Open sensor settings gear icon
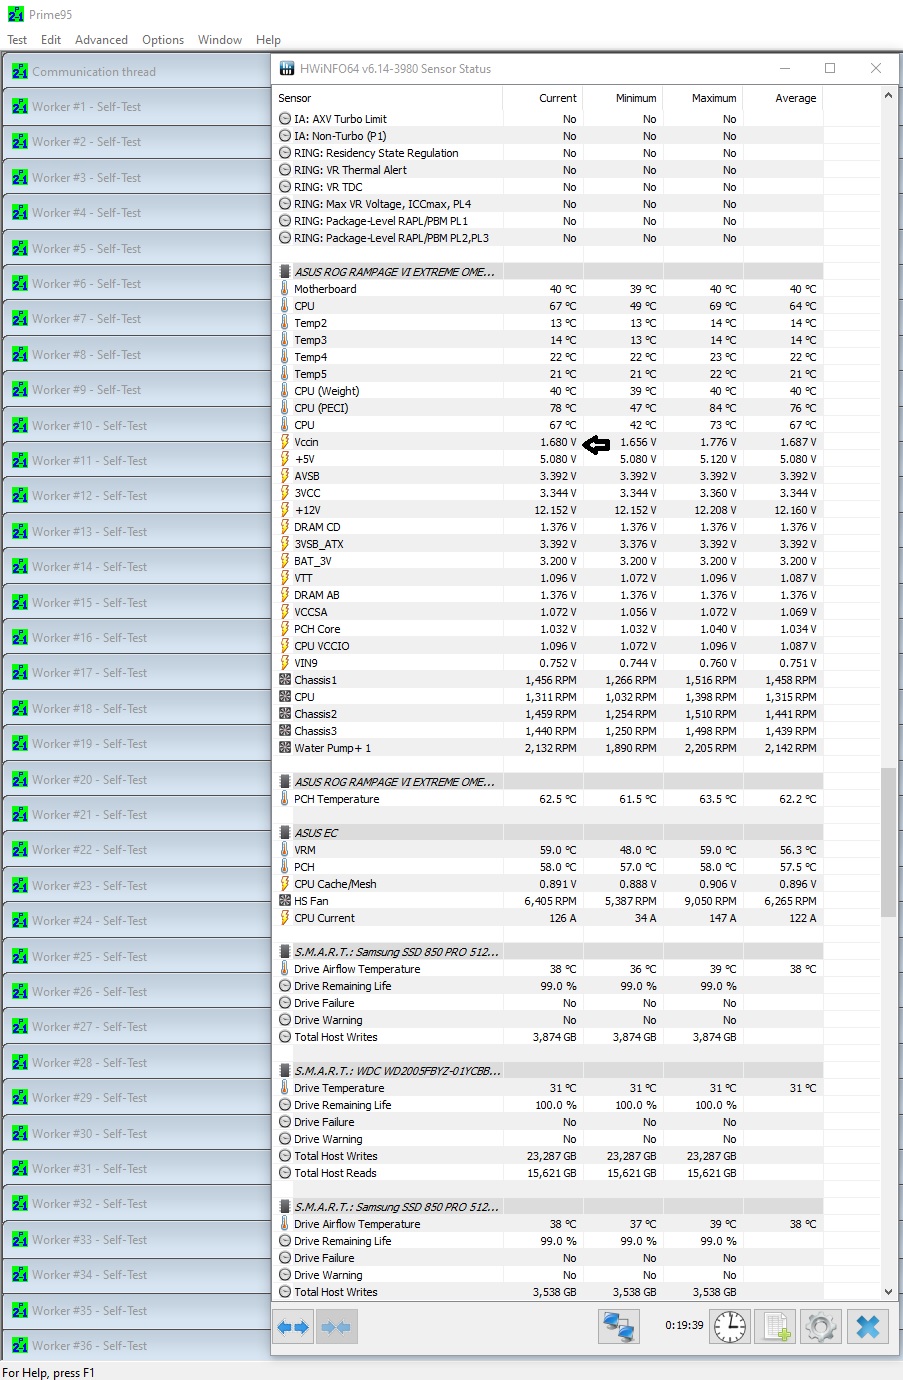This screenshot has width=903, height=1380. [821, 1327]
